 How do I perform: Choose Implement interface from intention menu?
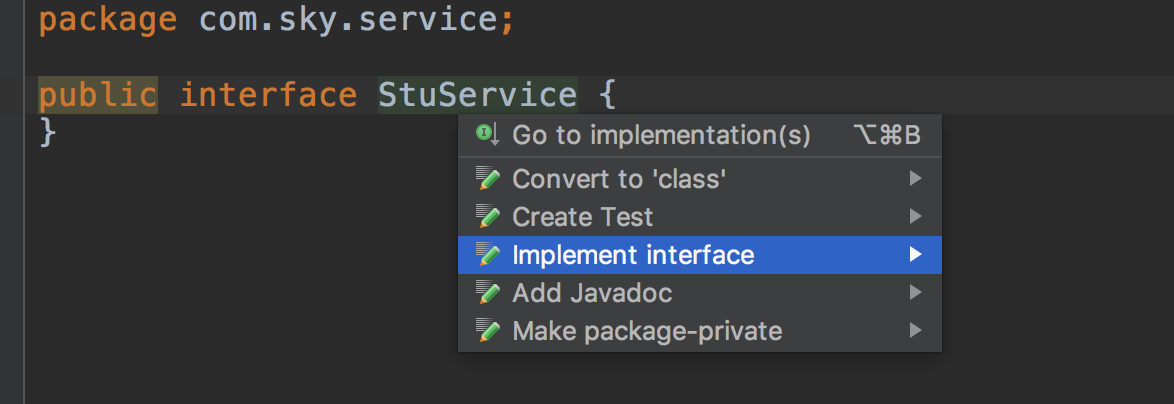[700, 255]
